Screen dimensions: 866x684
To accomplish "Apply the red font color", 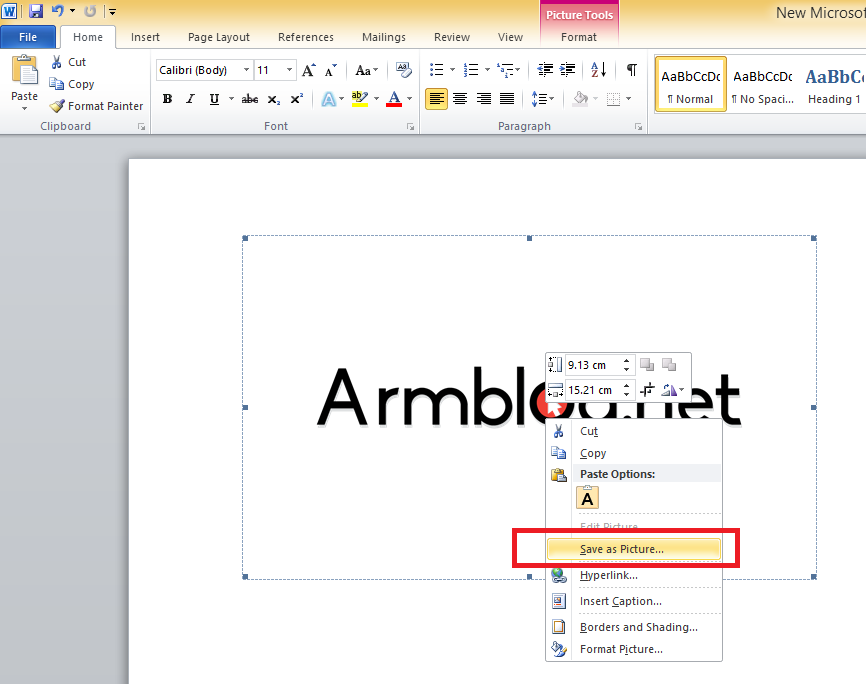I will tap(394, 99).
